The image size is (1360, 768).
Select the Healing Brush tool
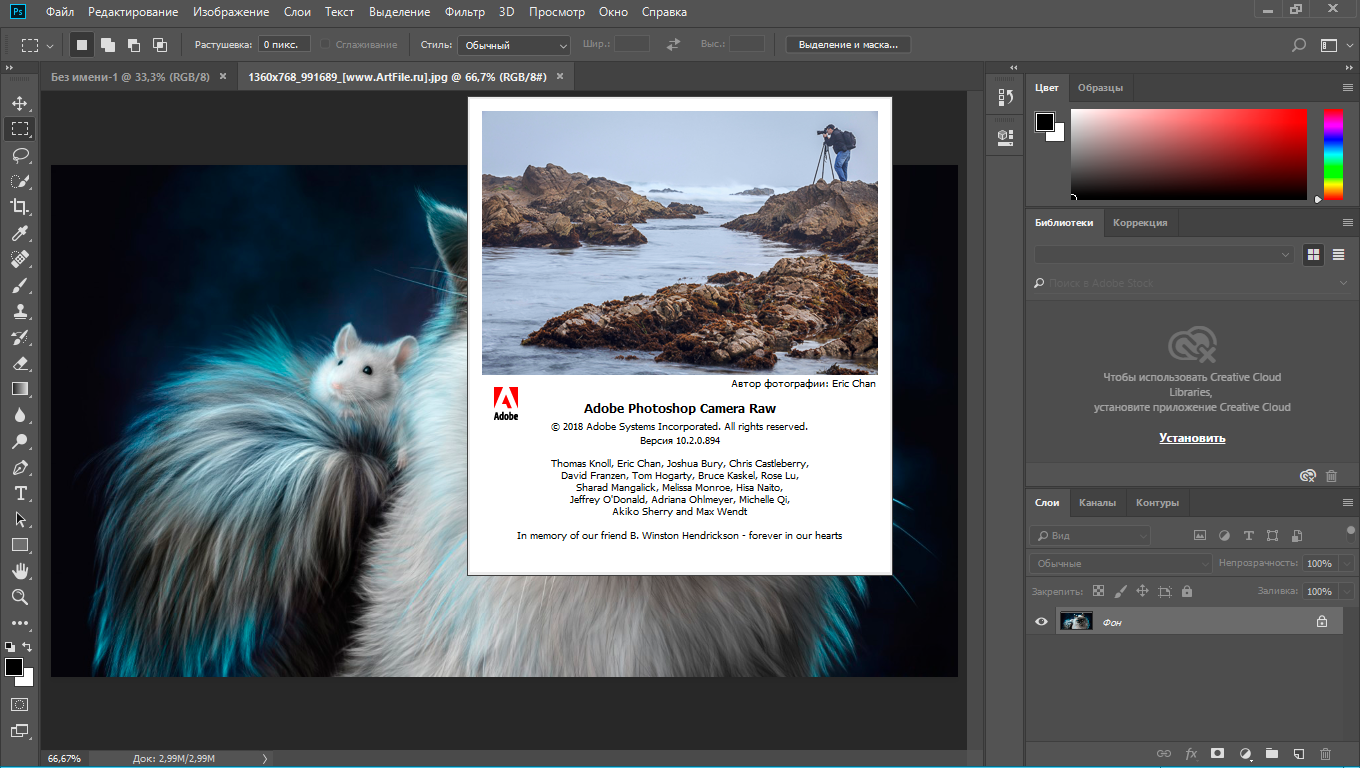(19, 259)
